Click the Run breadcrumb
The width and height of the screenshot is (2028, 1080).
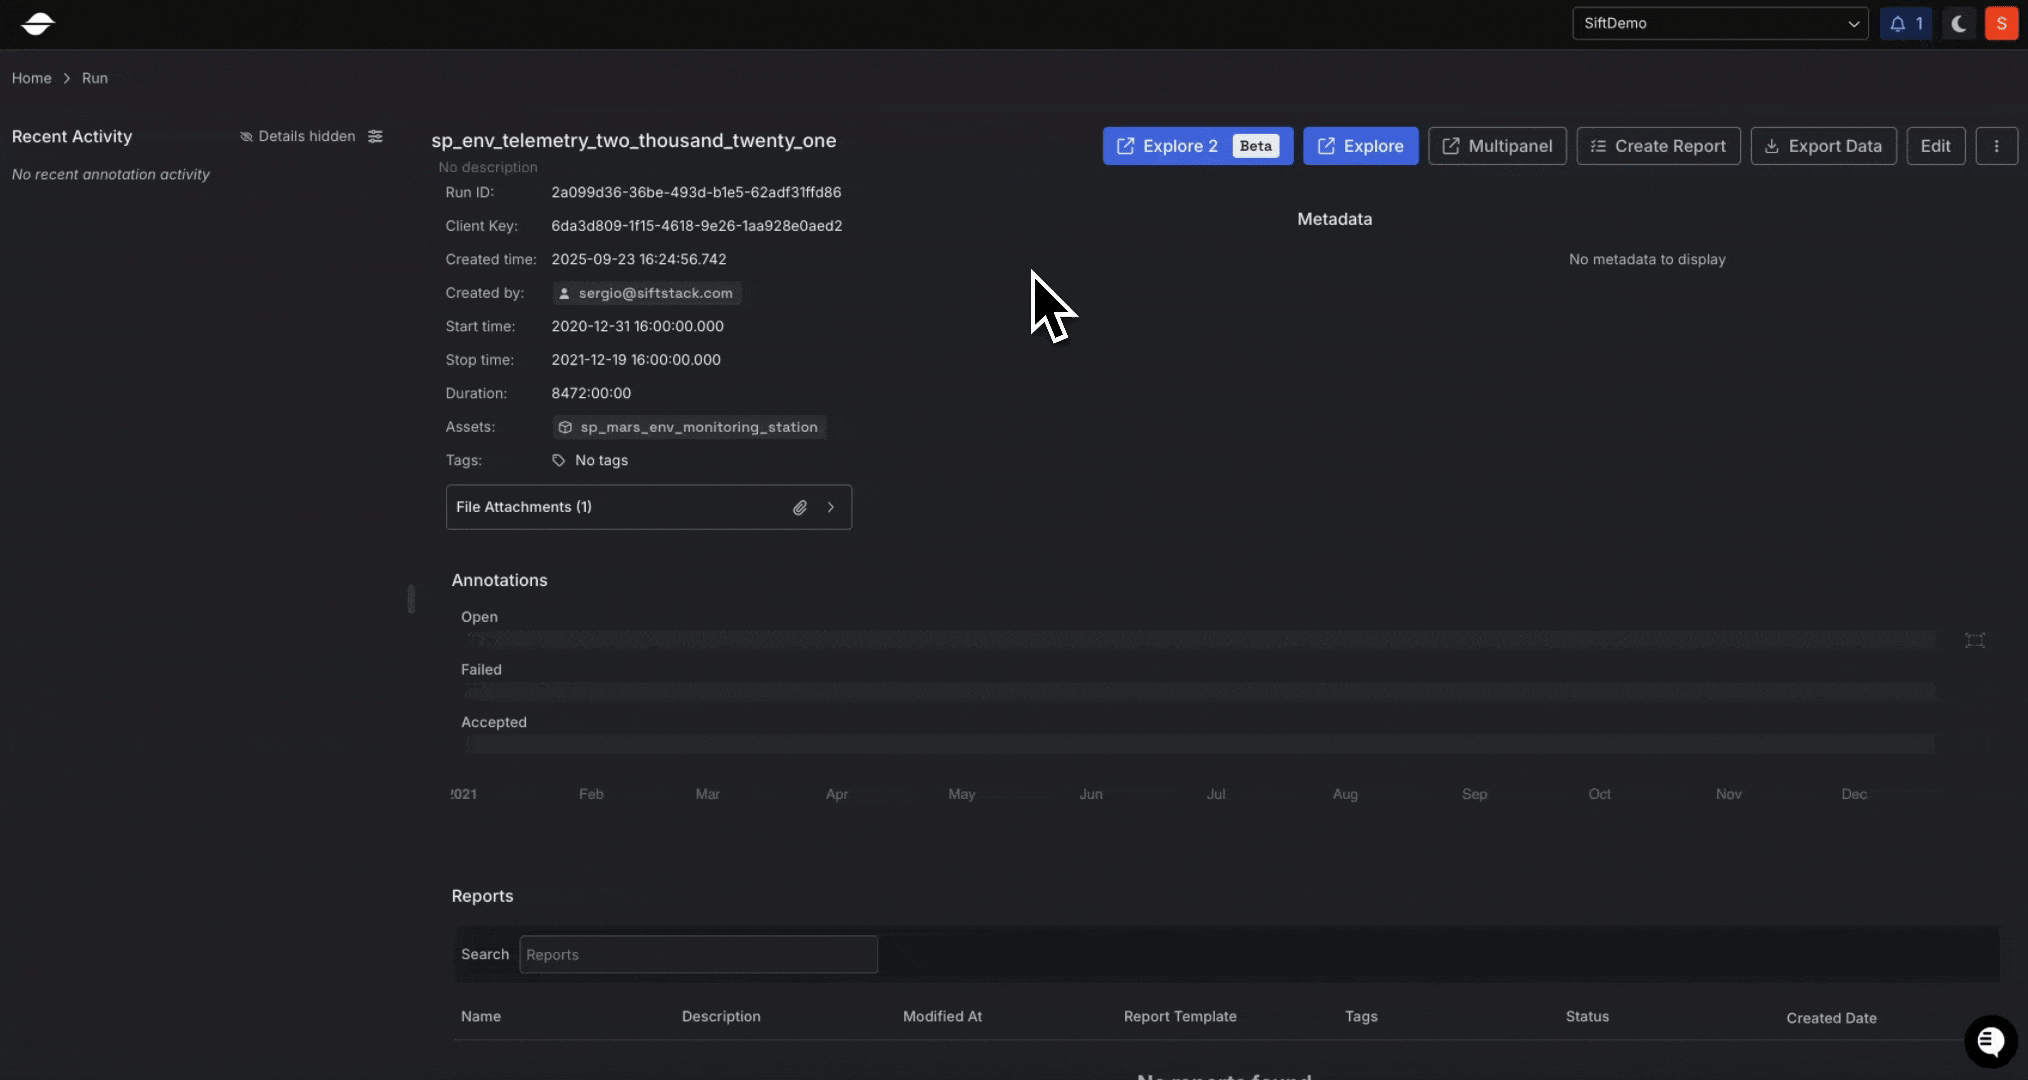click(94, 78)
